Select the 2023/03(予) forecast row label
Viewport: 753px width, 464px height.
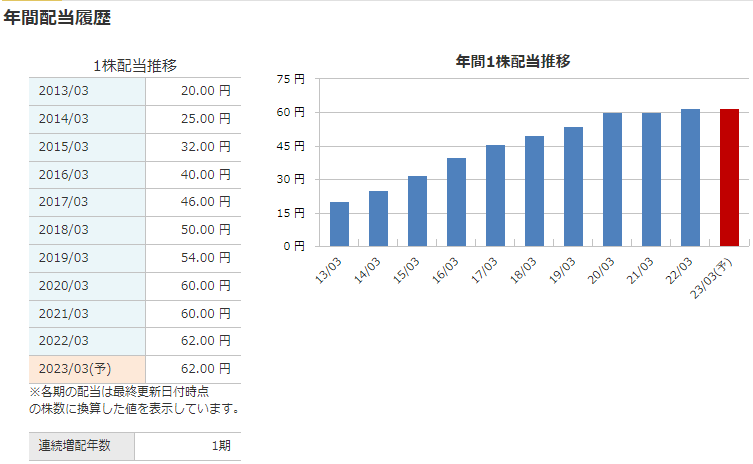pos(75,368)
